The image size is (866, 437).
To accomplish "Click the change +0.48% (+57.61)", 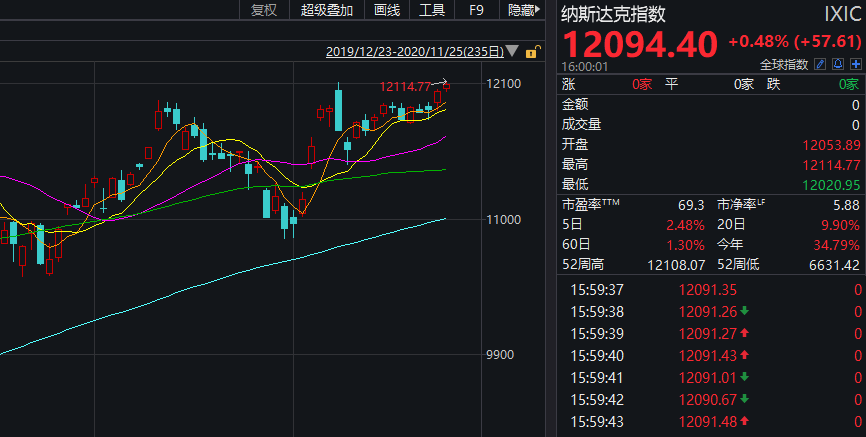I will [x=795, y=41].
